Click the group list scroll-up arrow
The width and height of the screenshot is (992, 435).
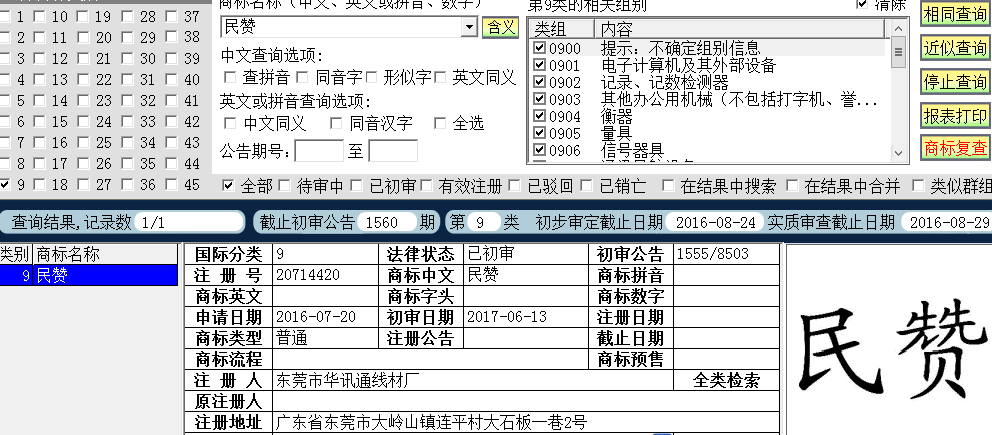(x=898, y=28)
